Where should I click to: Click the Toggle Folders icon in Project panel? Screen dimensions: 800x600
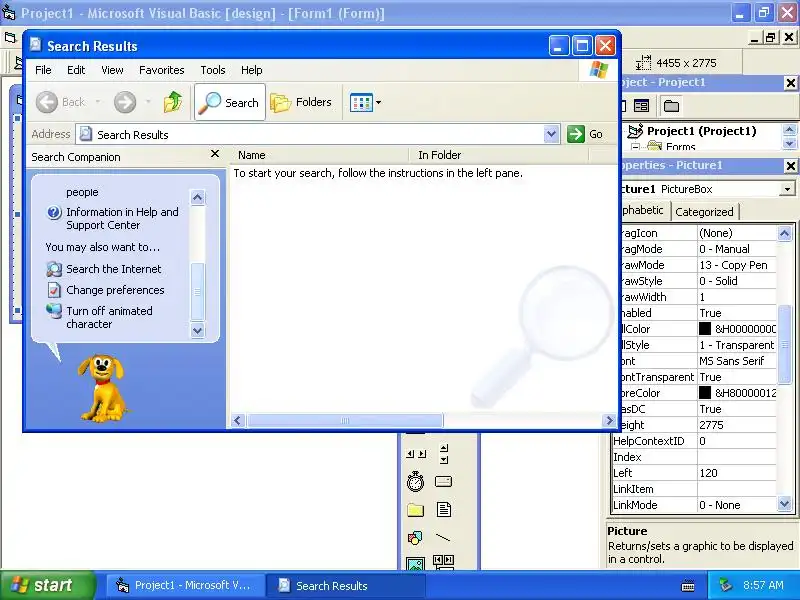pyautogui.click(x=671, y=106)
